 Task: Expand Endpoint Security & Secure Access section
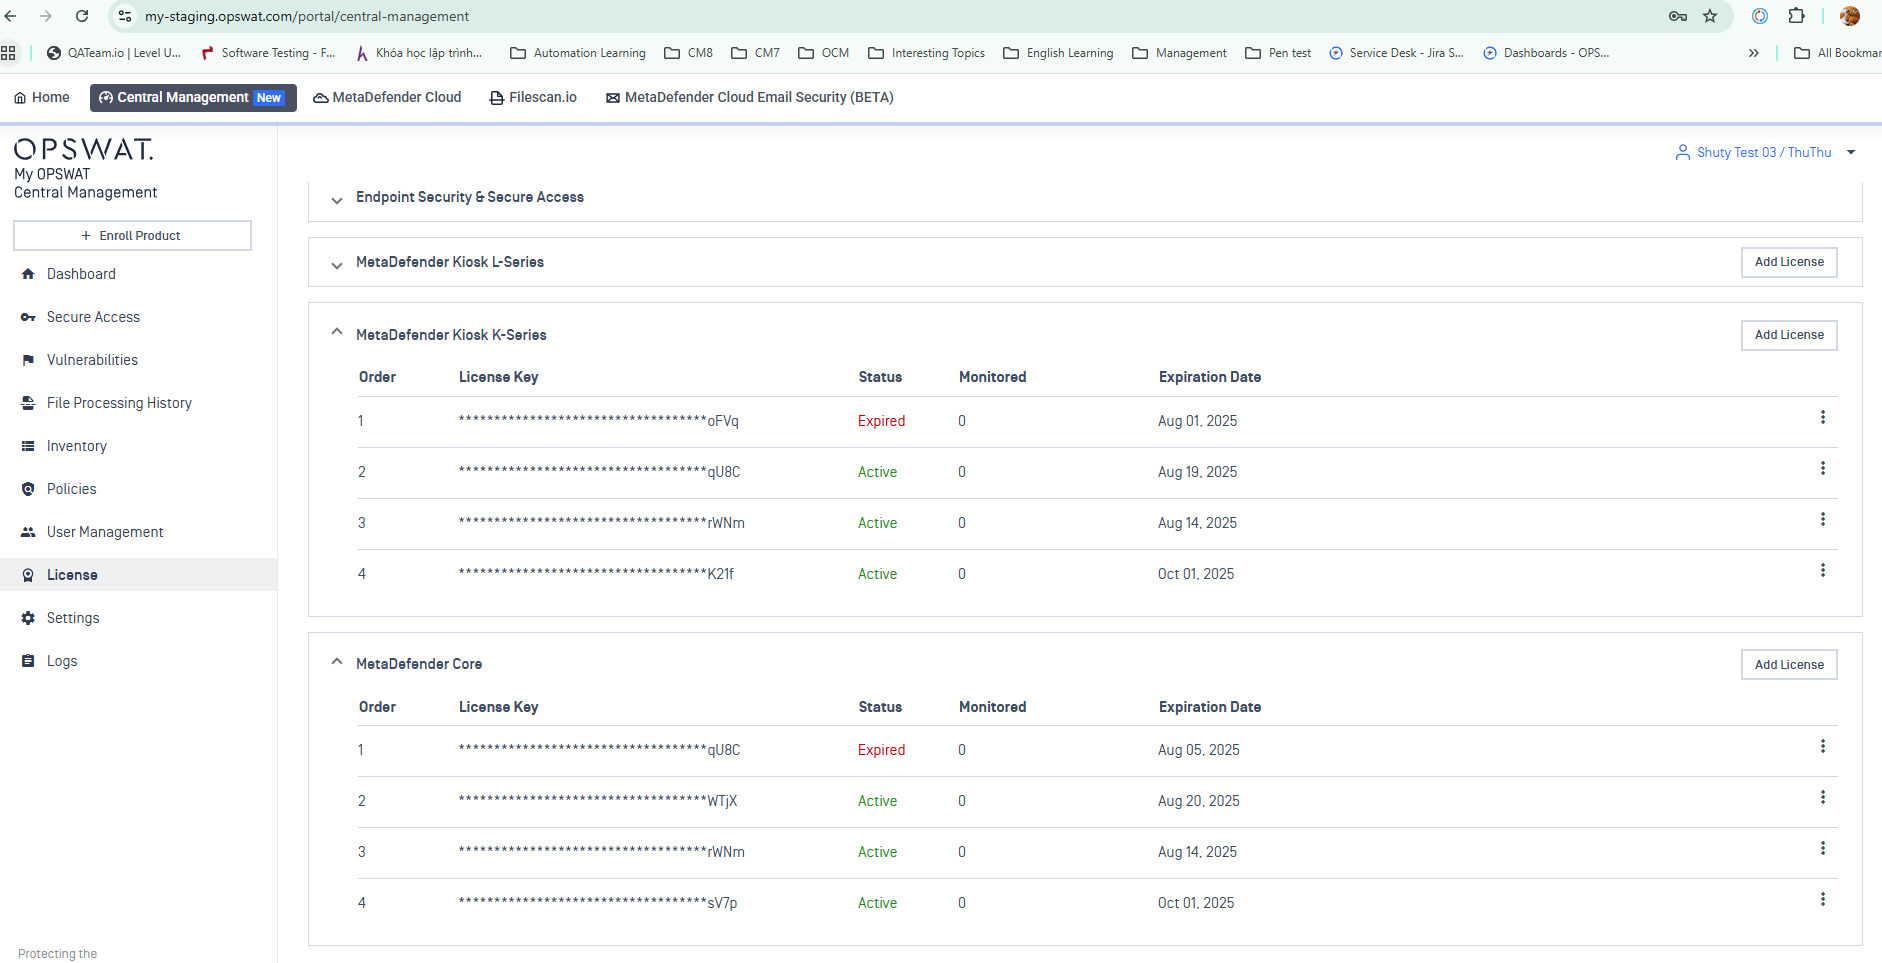tap(337, 200)
